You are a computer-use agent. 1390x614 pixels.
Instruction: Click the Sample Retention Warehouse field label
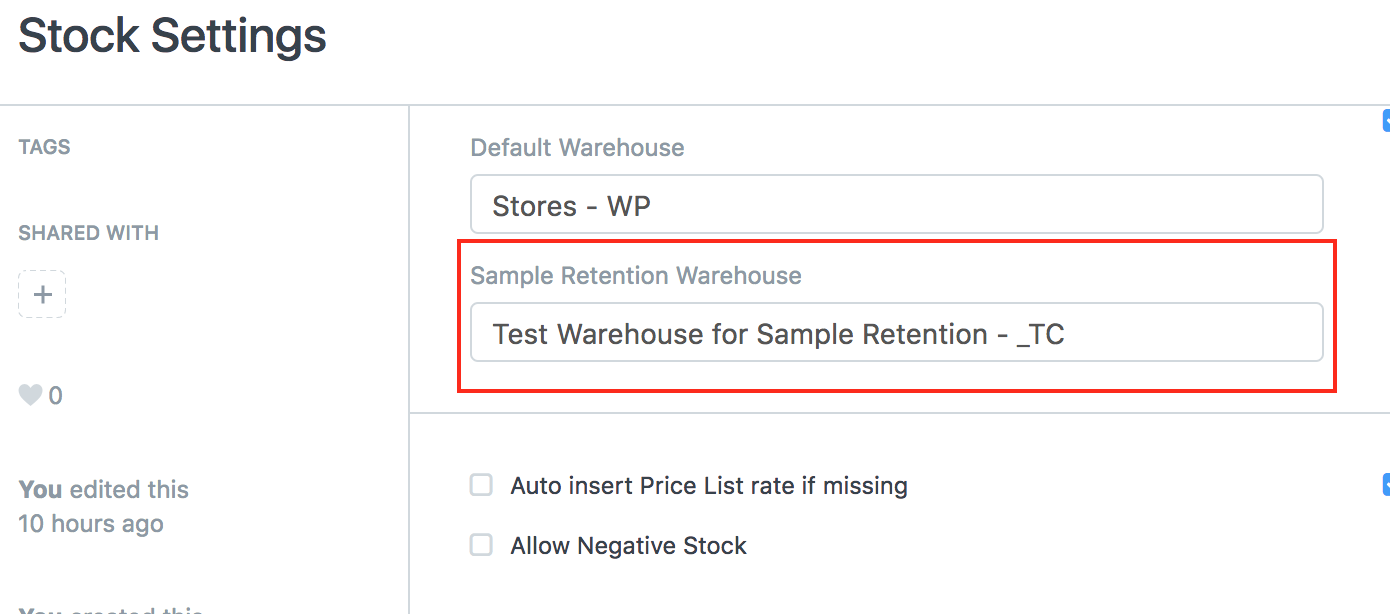[635, 276]
